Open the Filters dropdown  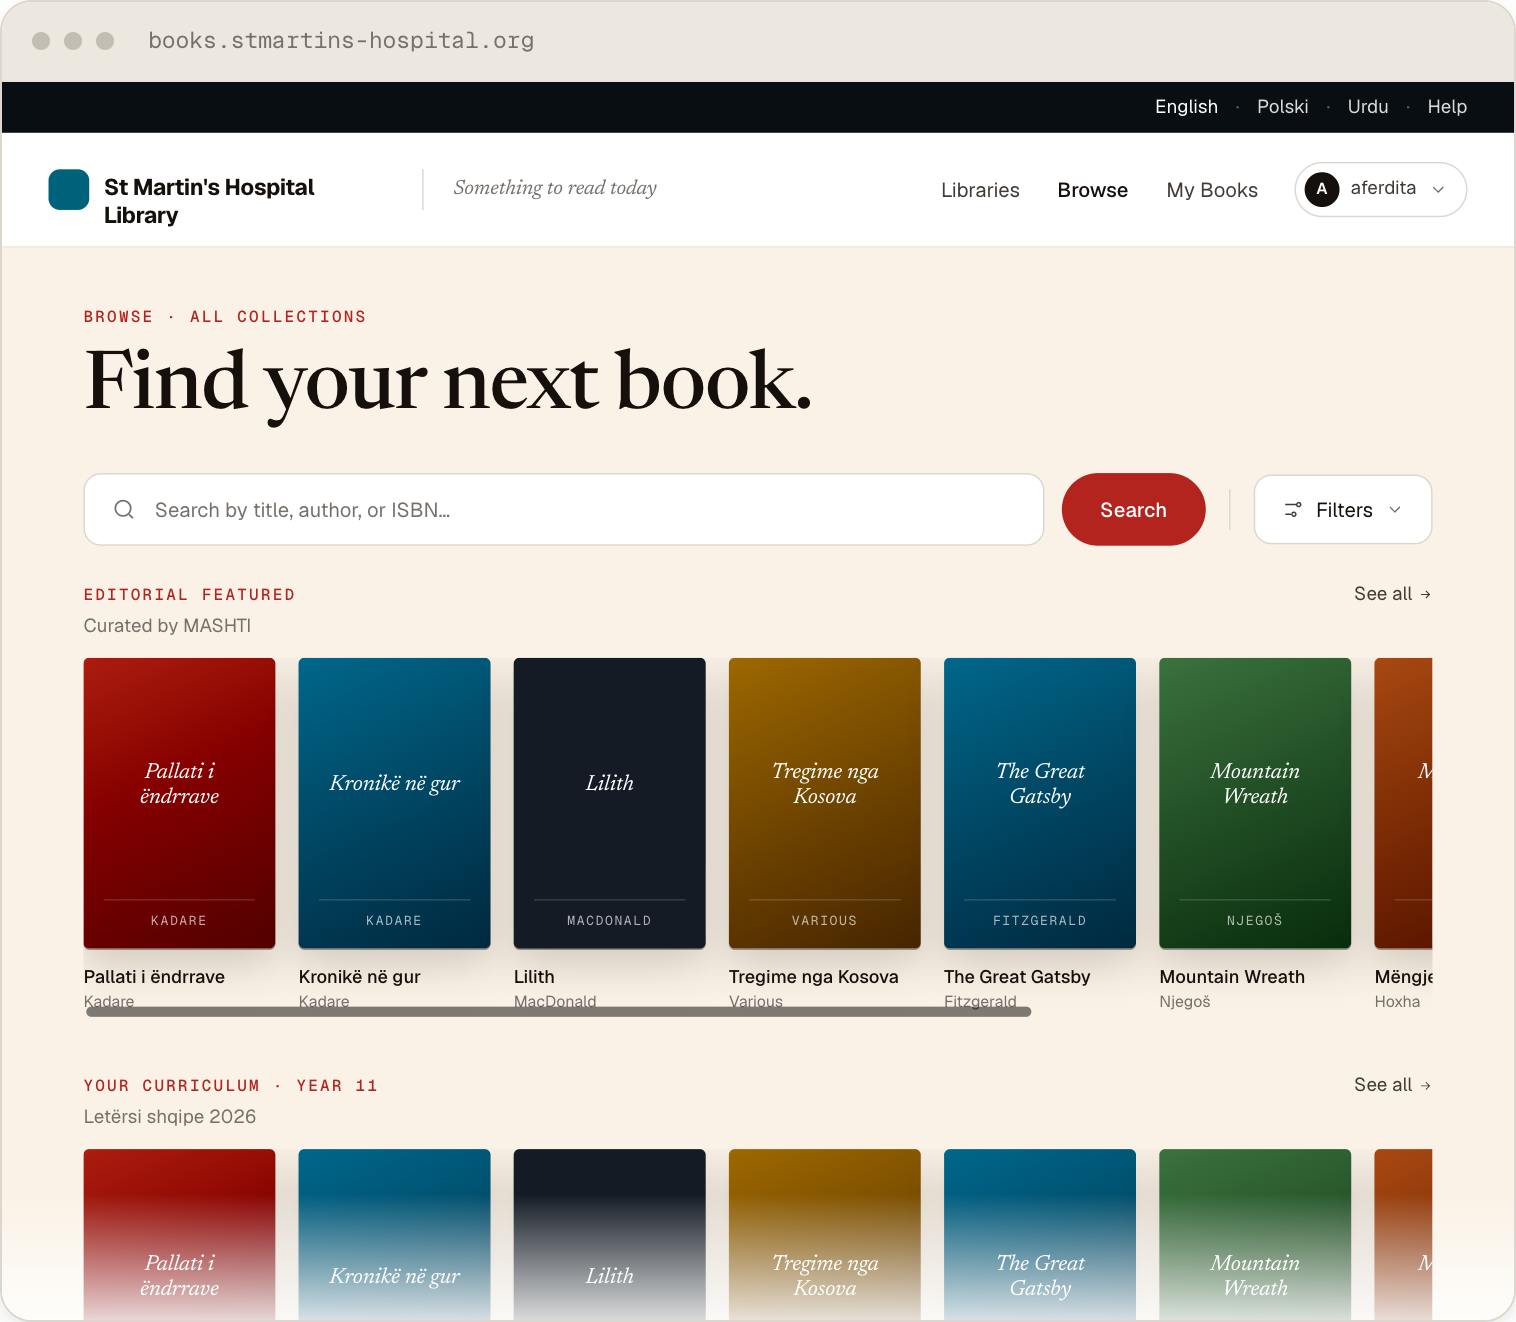tap(1343, 510)
